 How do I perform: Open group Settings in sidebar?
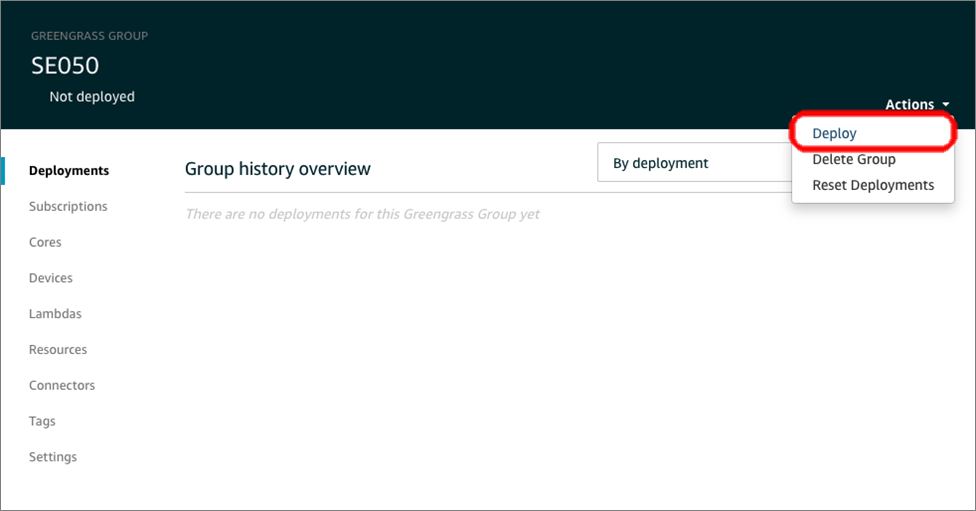[x=53, y=457]
